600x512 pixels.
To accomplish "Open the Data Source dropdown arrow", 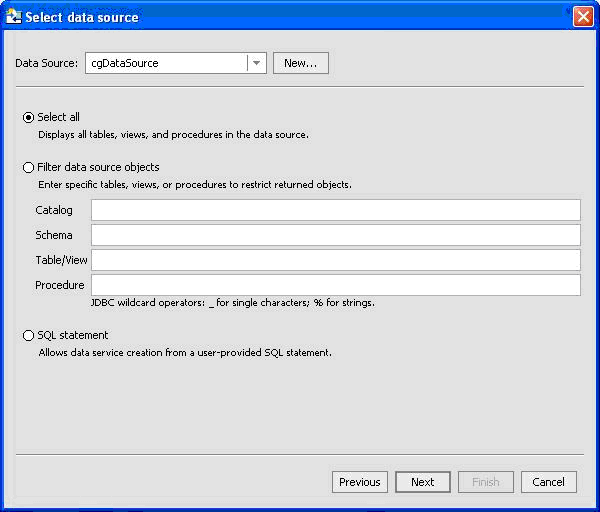I will 256,63.
